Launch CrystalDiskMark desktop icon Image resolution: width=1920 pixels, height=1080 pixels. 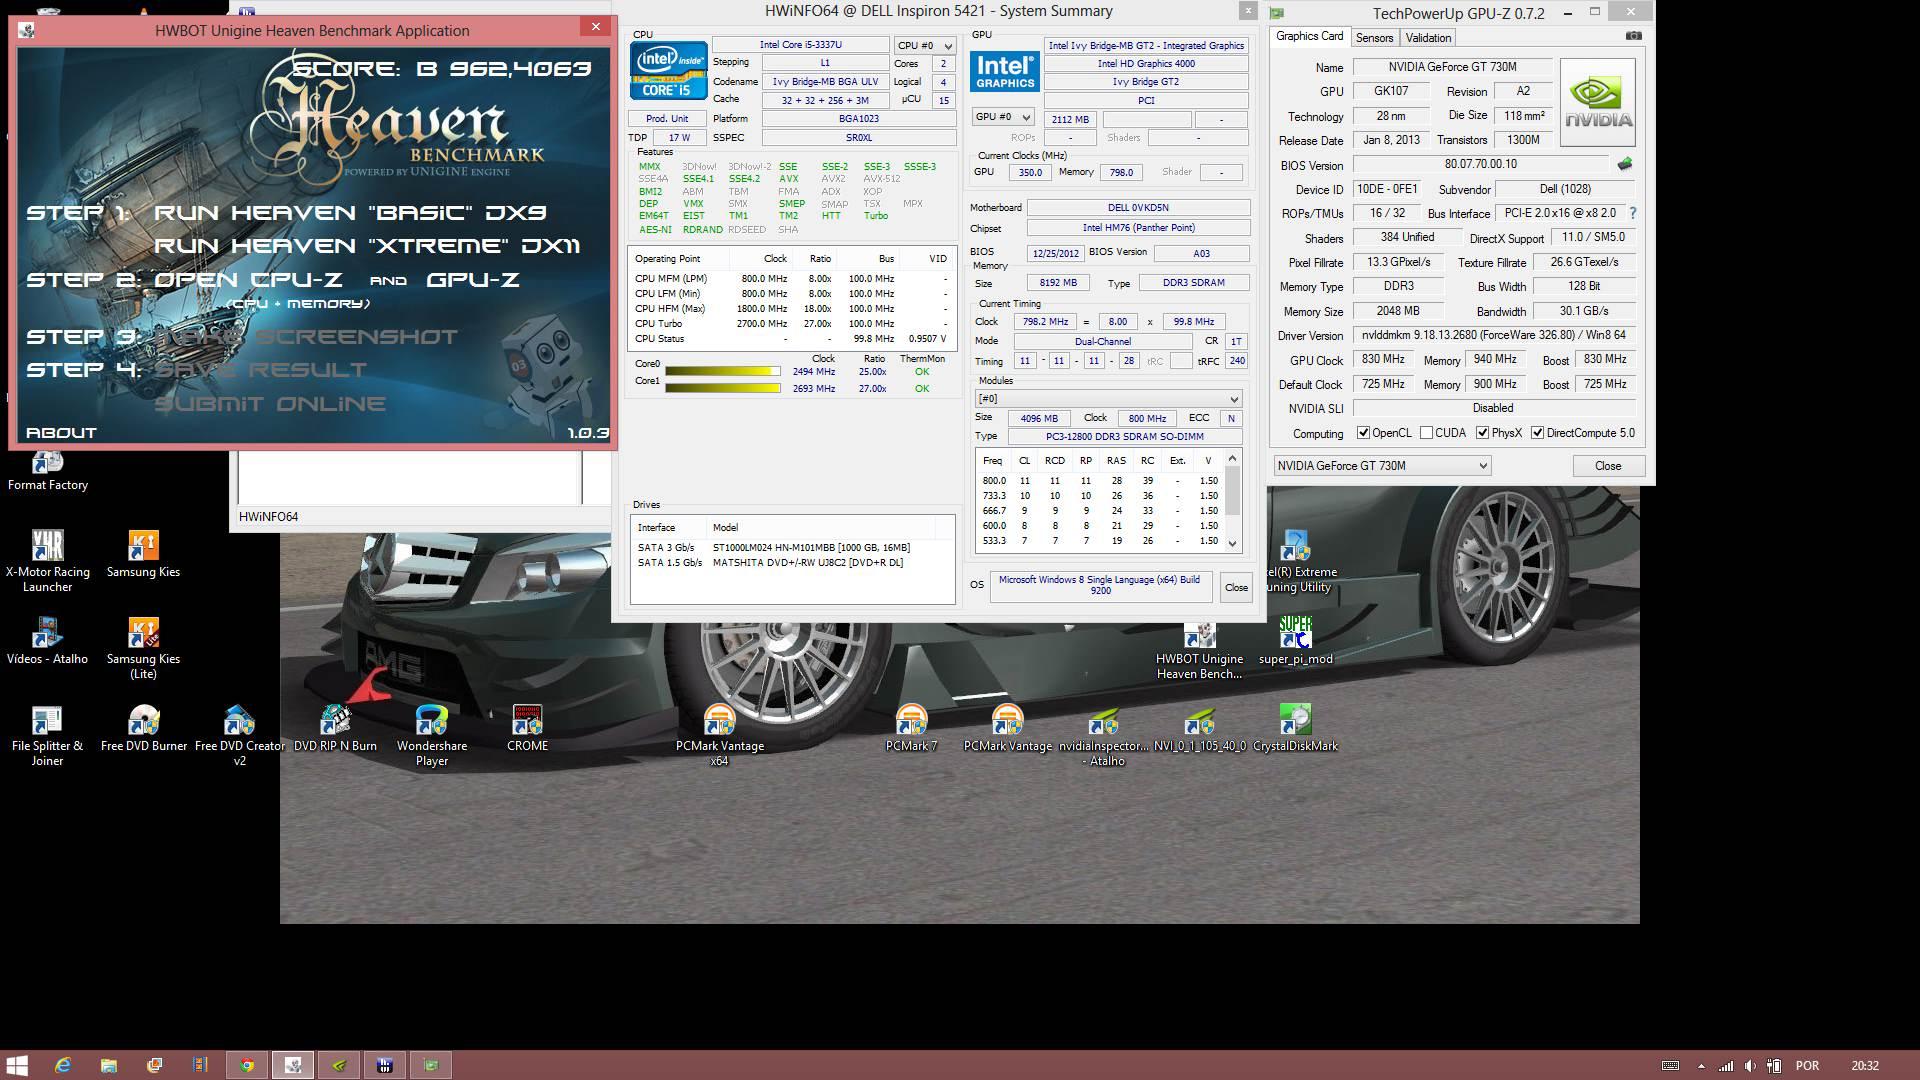point(1295,728)
